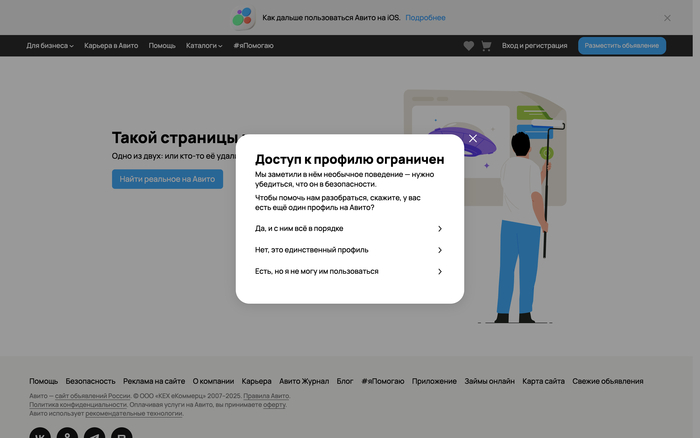
Task: Open the Telegram social icon in footer
Action: 94,434
